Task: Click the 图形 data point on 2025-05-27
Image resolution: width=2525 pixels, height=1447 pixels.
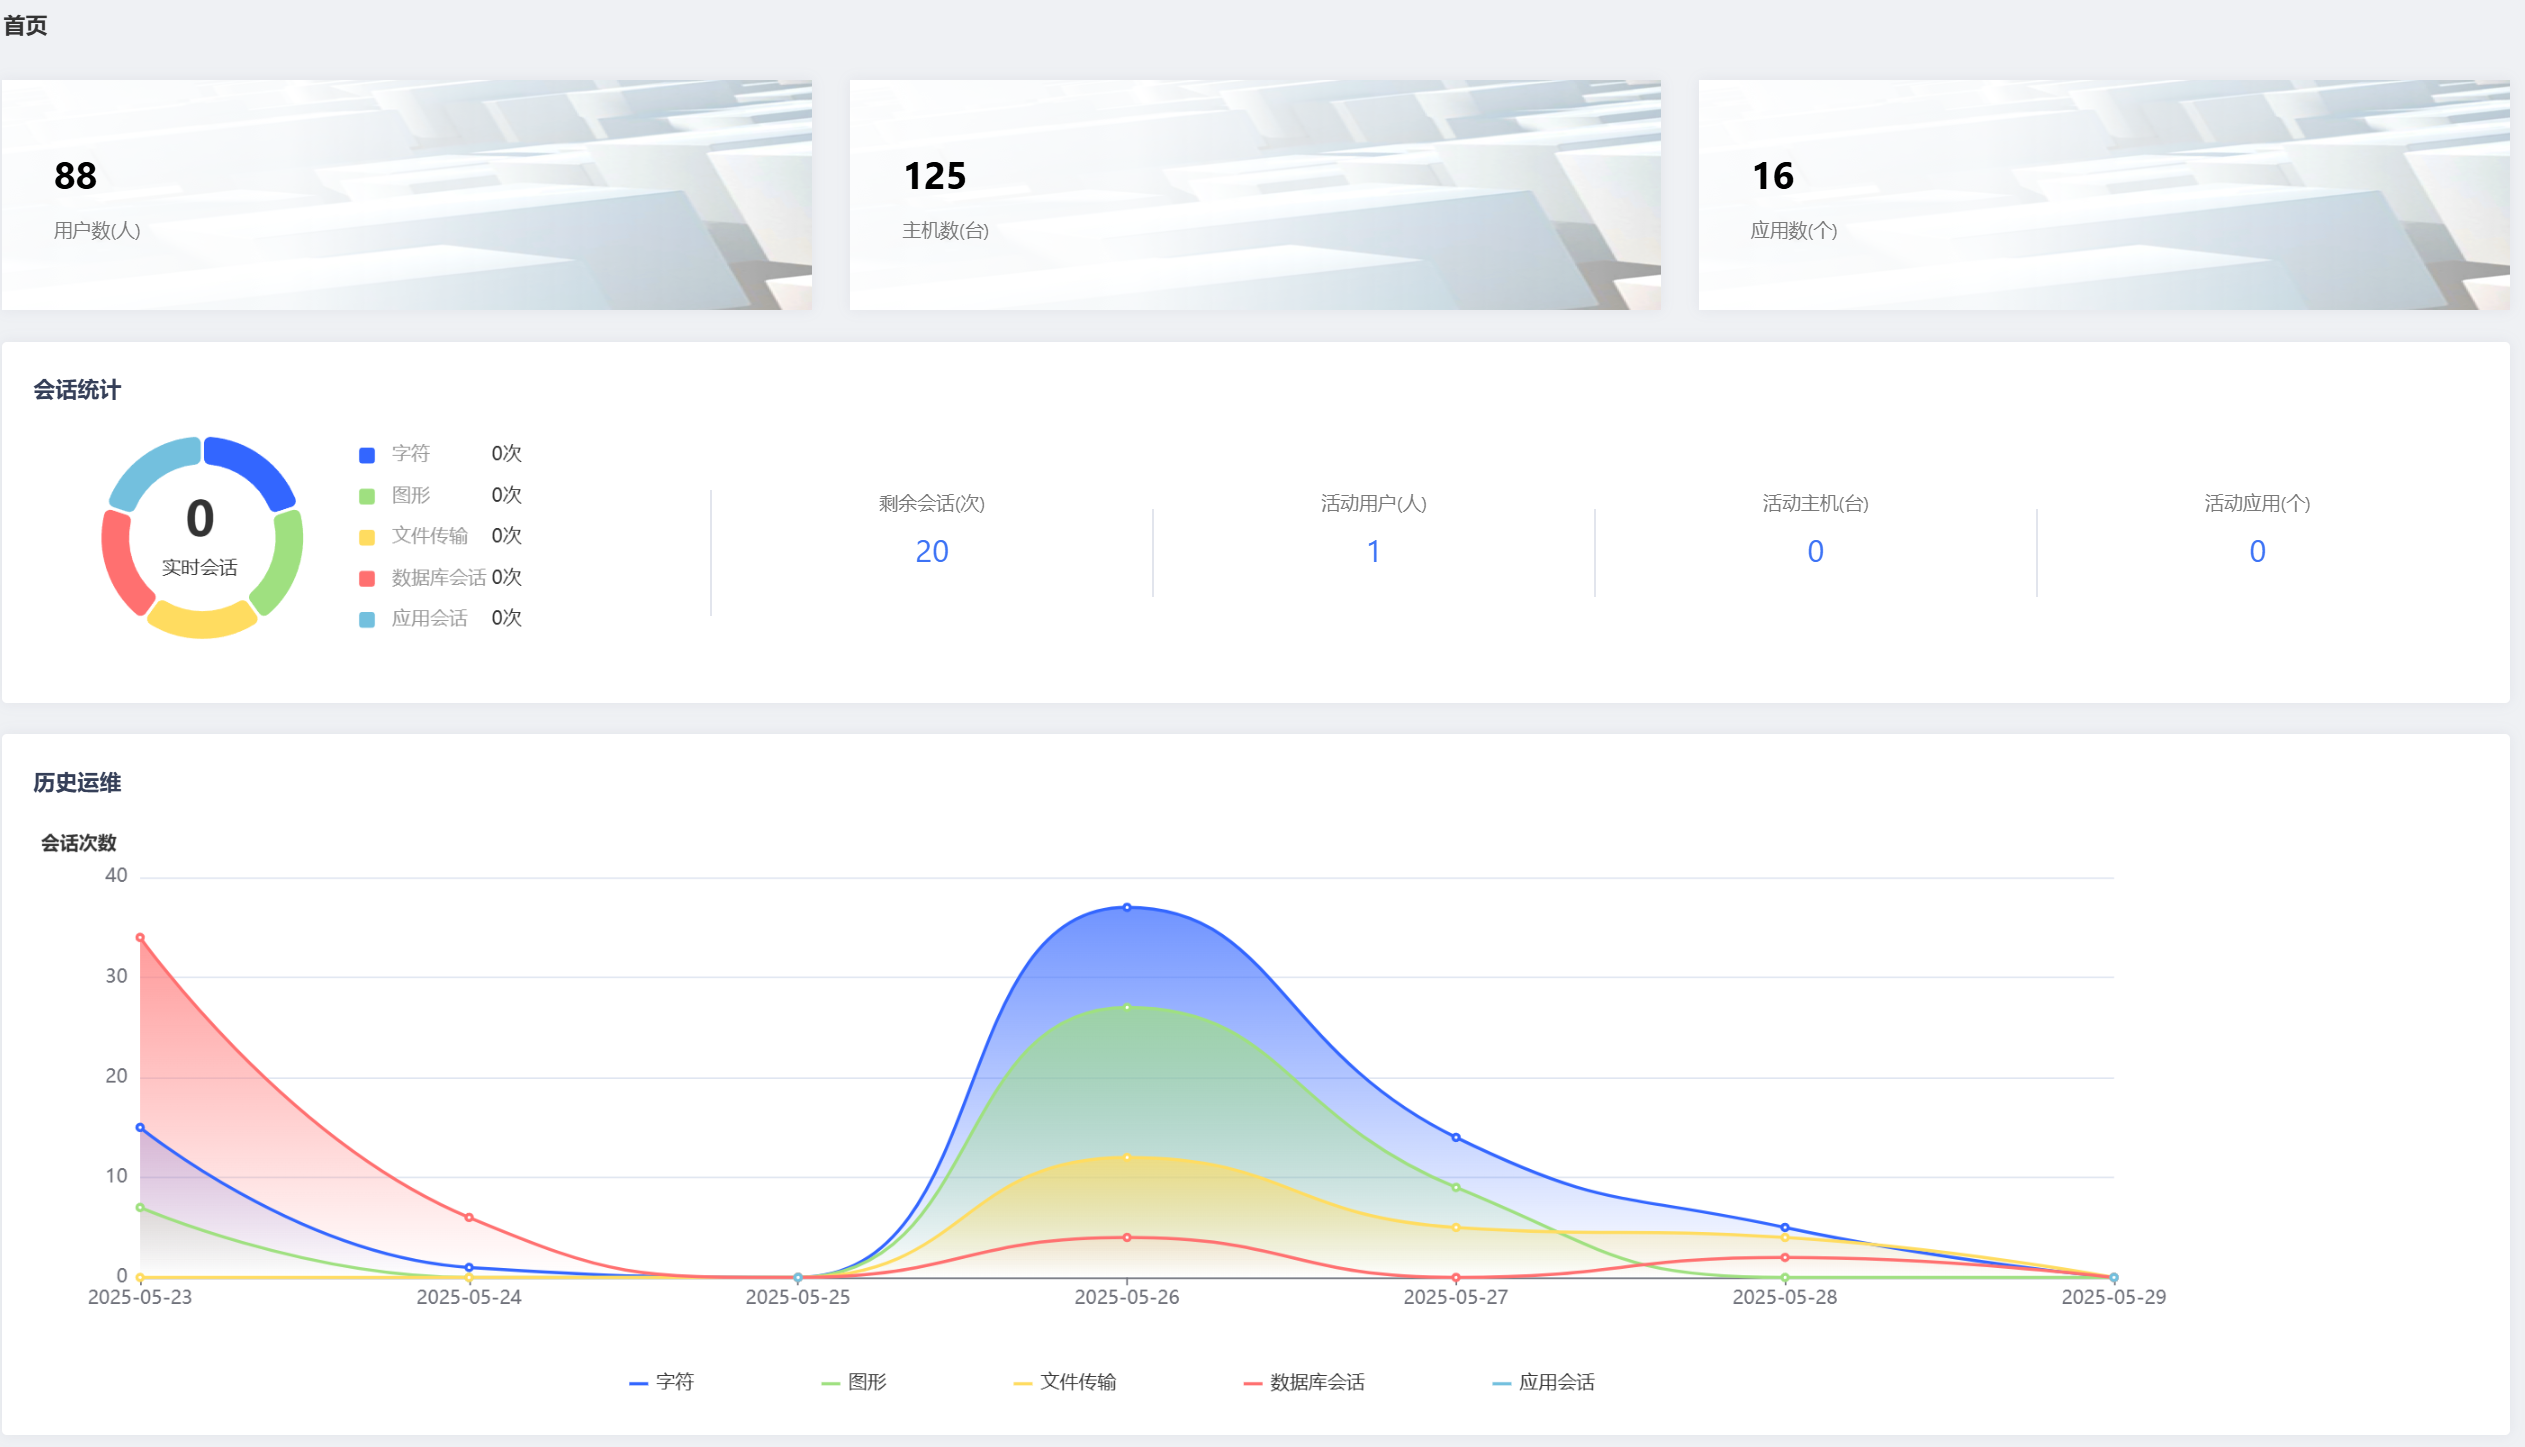Action: pyautogui.click(x=1456, y=1187)
